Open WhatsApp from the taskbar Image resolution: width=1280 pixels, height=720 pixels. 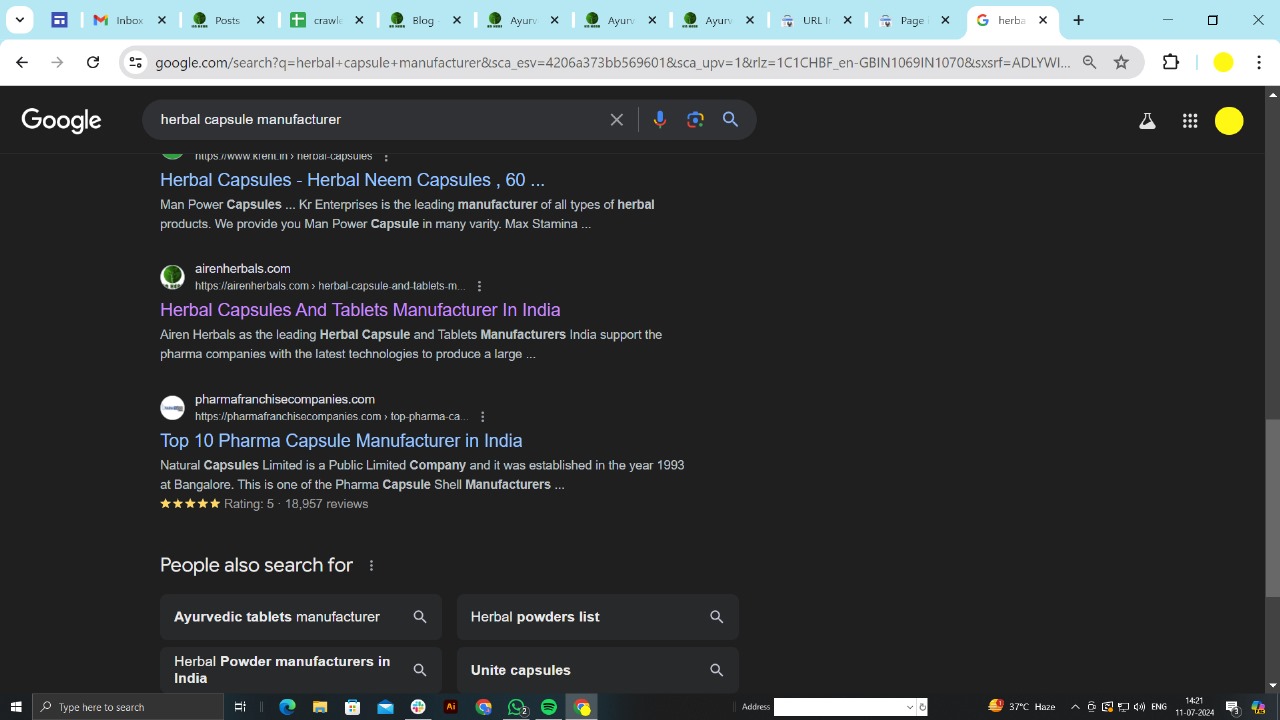pyautogui.click(x=517, y=707)
